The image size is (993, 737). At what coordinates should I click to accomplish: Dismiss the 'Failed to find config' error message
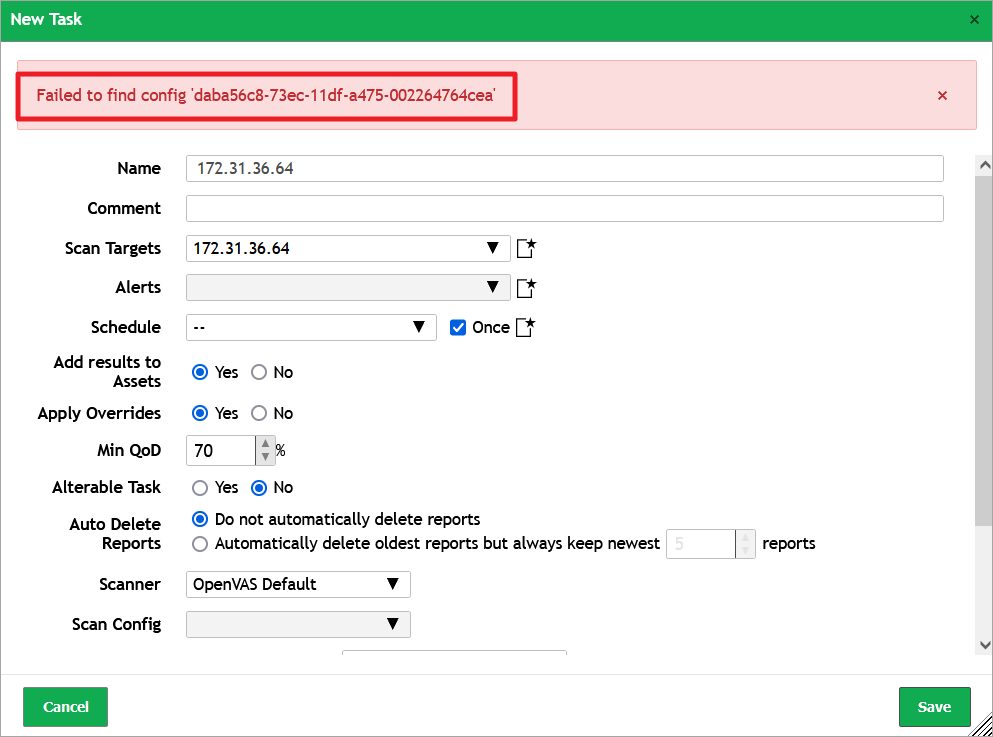[941, 95]
